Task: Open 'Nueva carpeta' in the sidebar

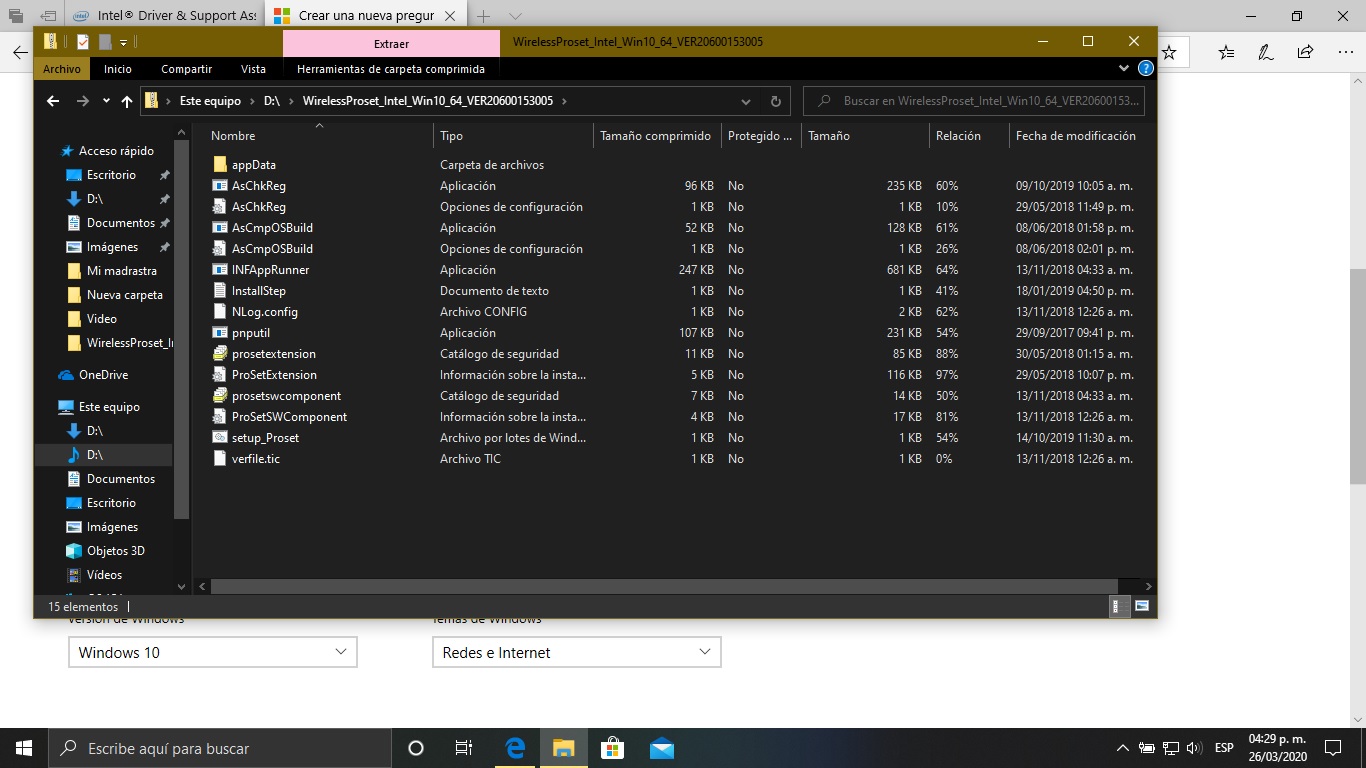Action: [124, 295]
